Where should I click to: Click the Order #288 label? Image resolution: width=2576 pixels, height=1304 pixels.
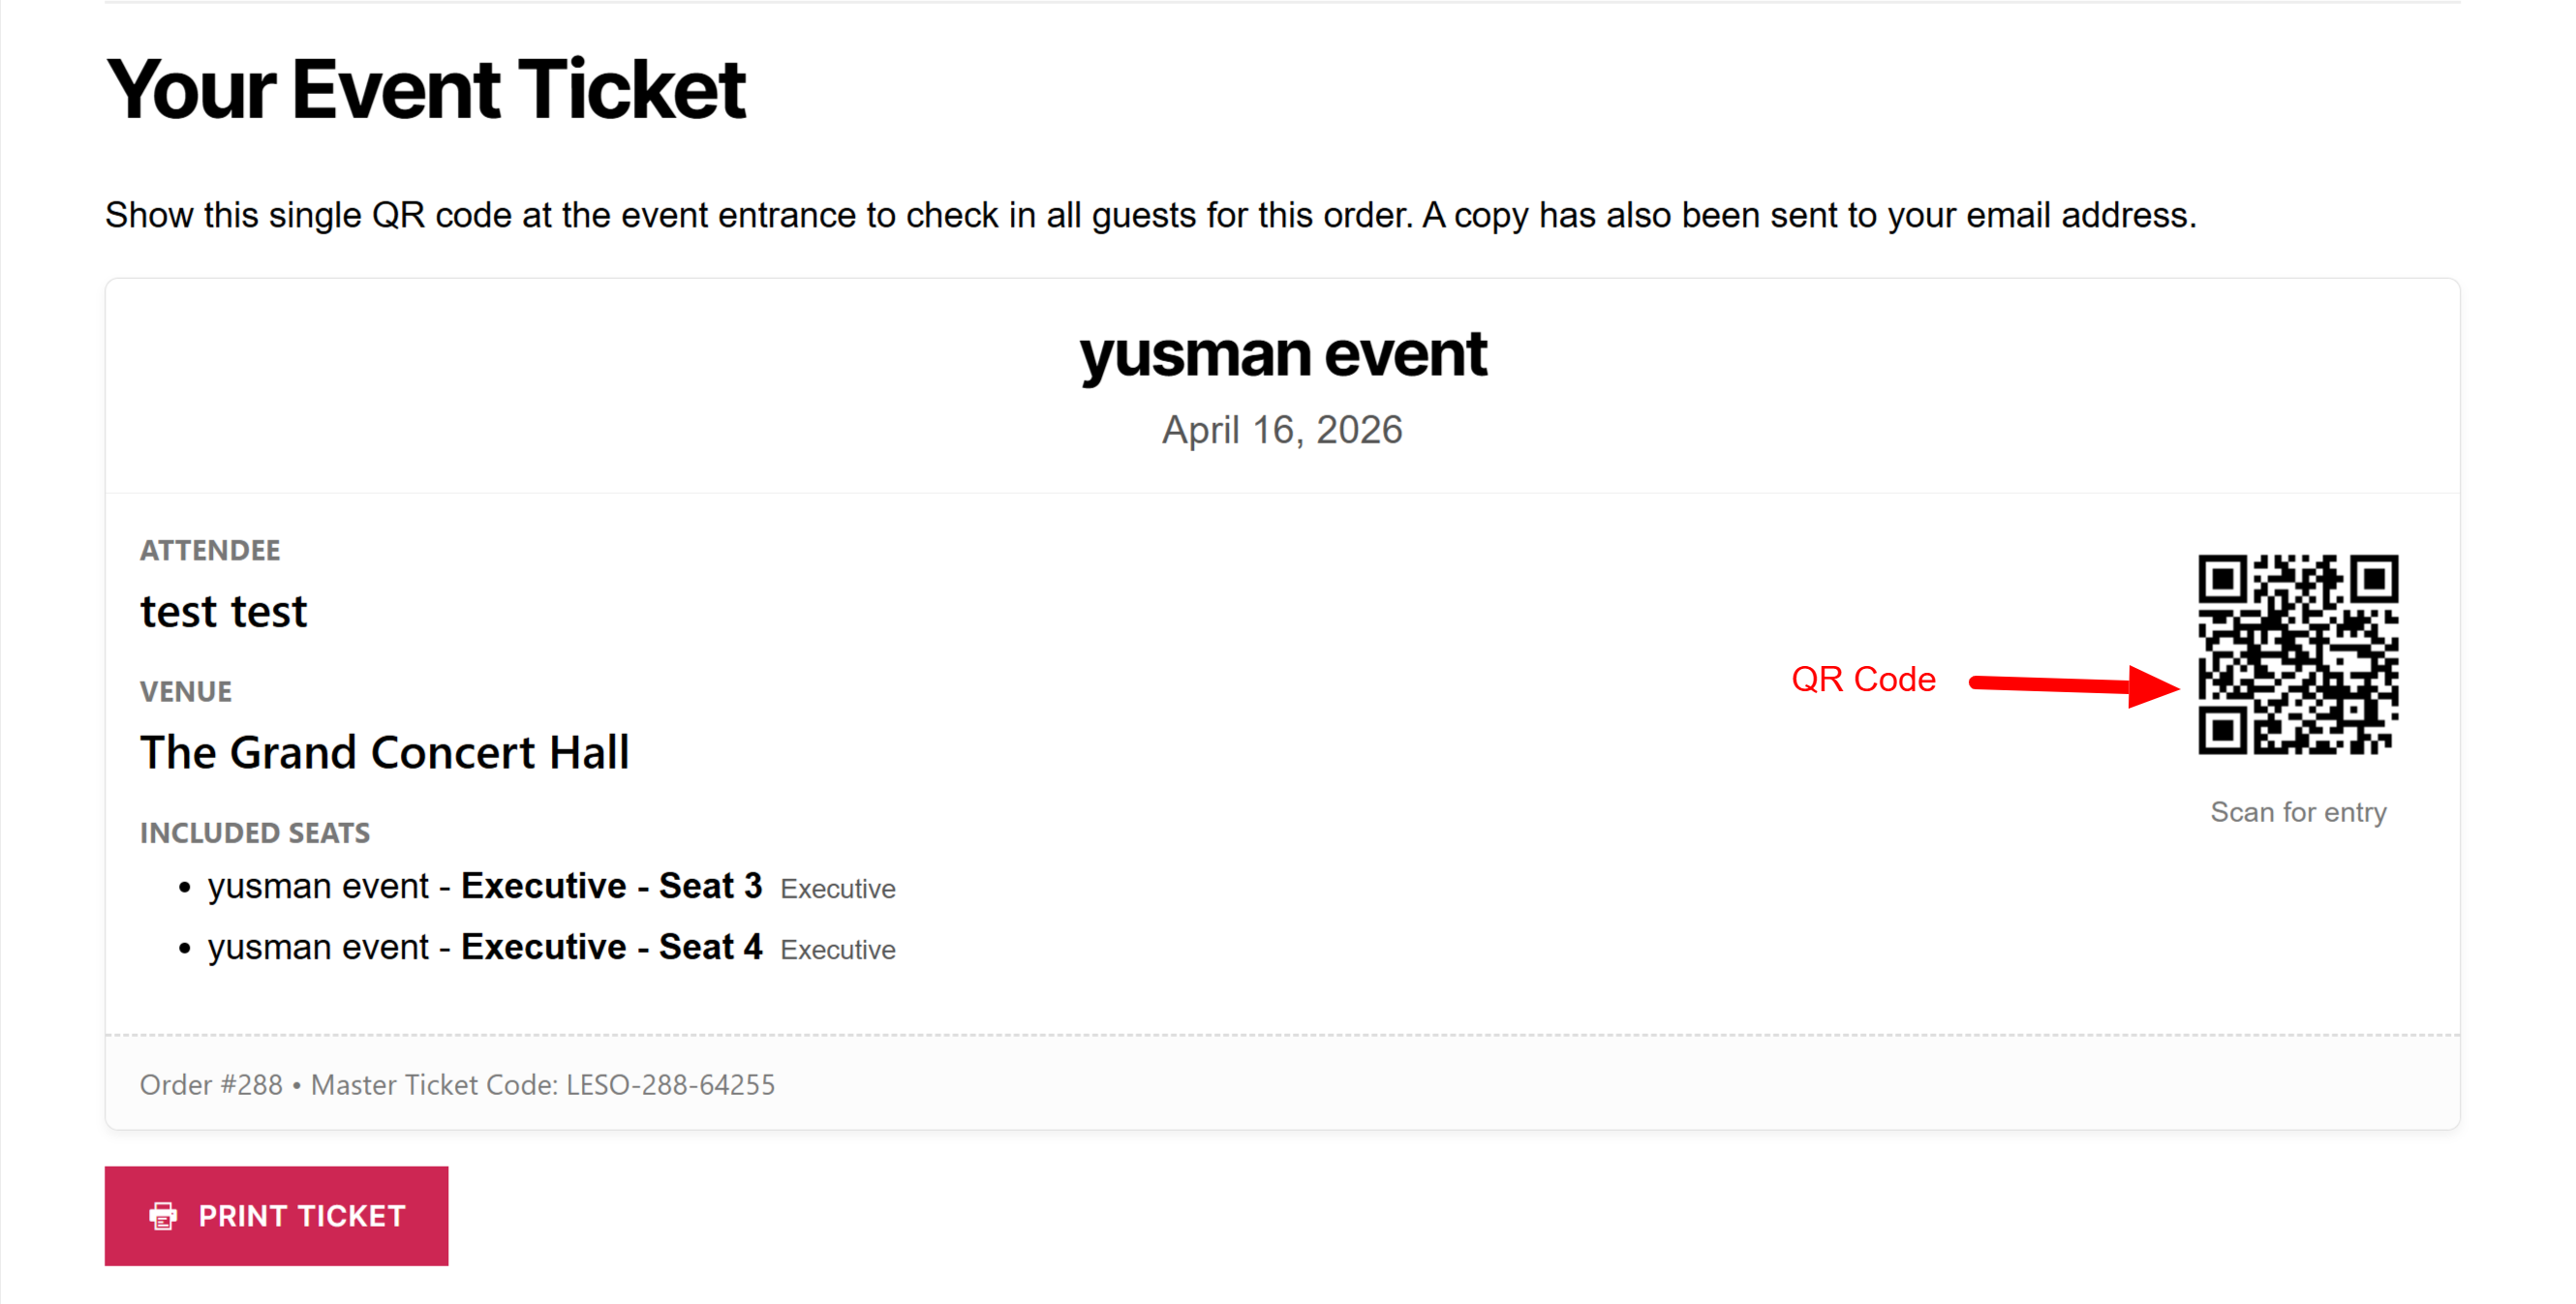[212, 1084]
